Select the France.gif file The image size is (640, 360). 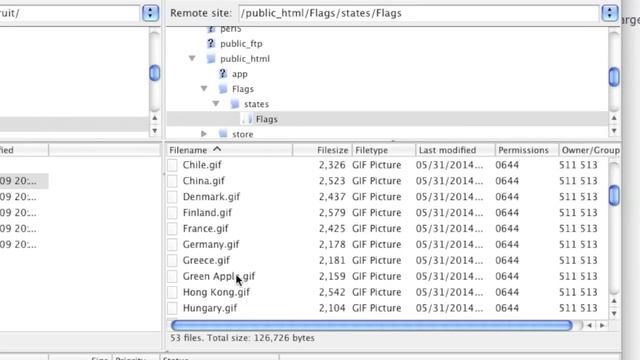205,229
